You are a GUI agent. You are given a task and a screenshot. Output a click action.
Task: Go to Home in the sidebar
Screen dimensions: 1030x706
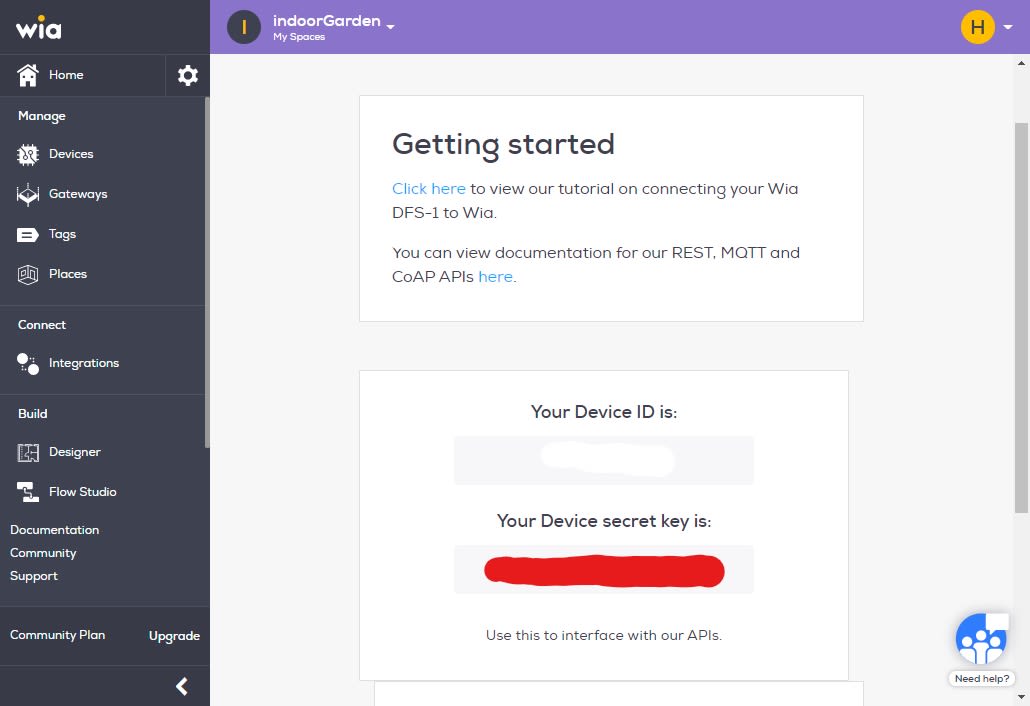point(66,75)
